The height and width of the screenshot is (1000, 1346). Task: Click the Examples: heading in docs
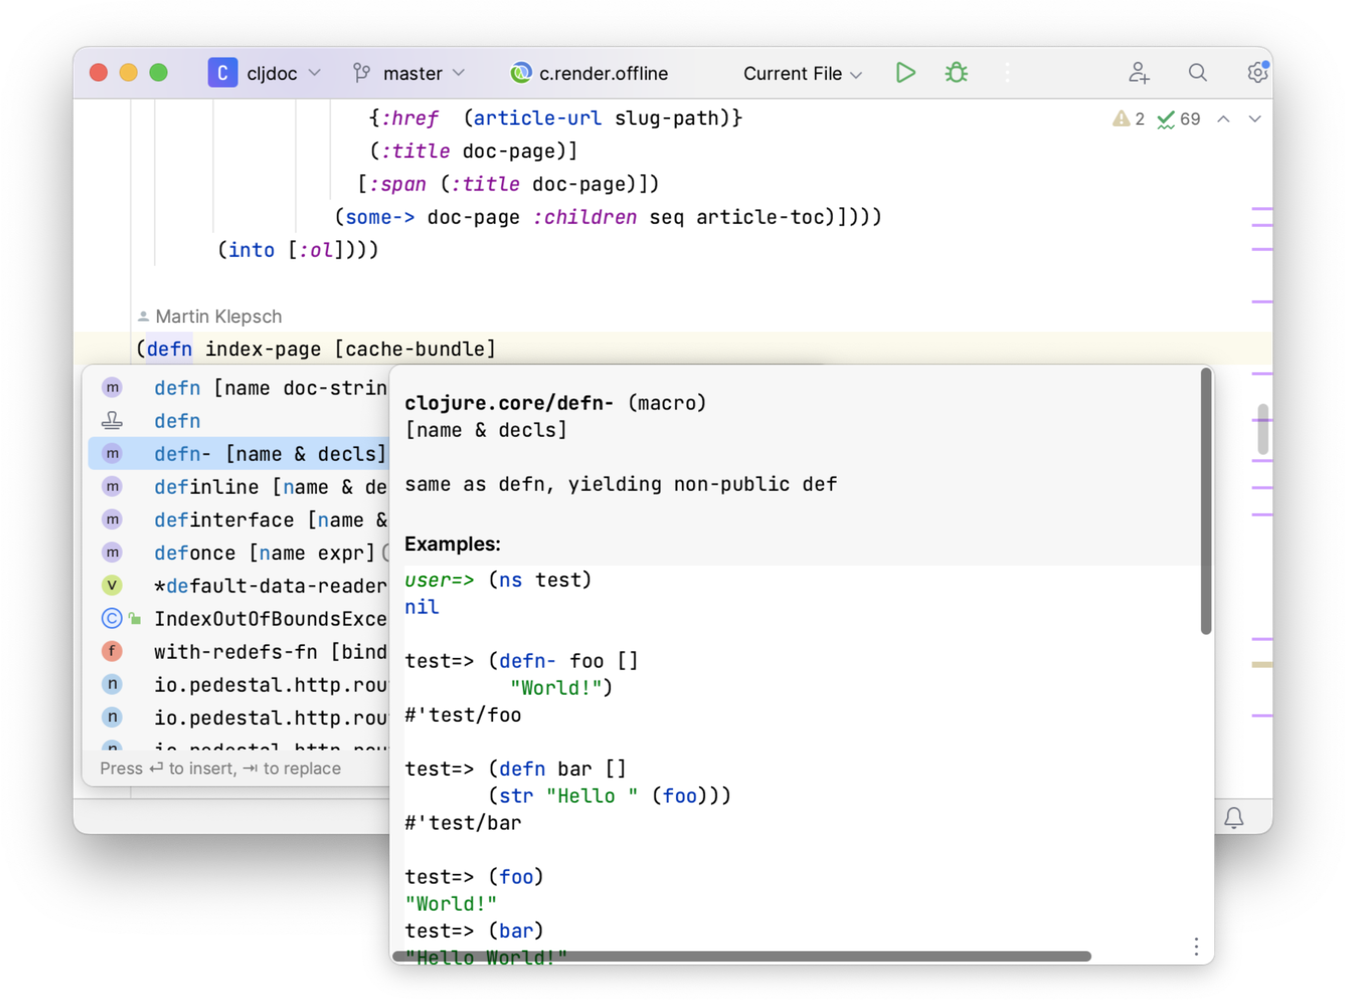click(x=452, y=544)
